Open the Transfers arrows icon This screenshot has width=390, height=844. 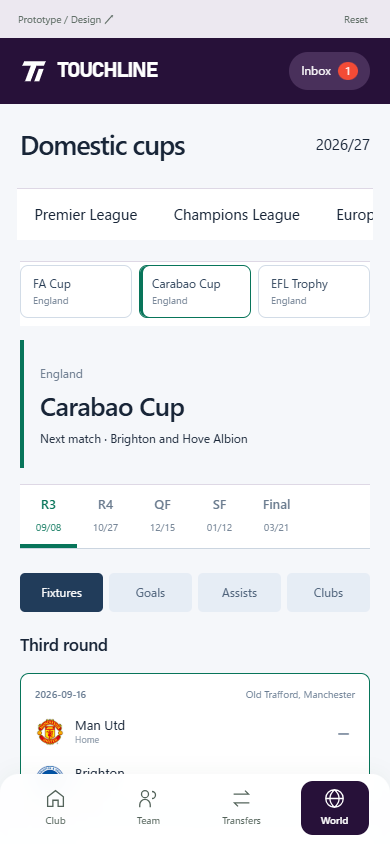click(x=242, y=798)
